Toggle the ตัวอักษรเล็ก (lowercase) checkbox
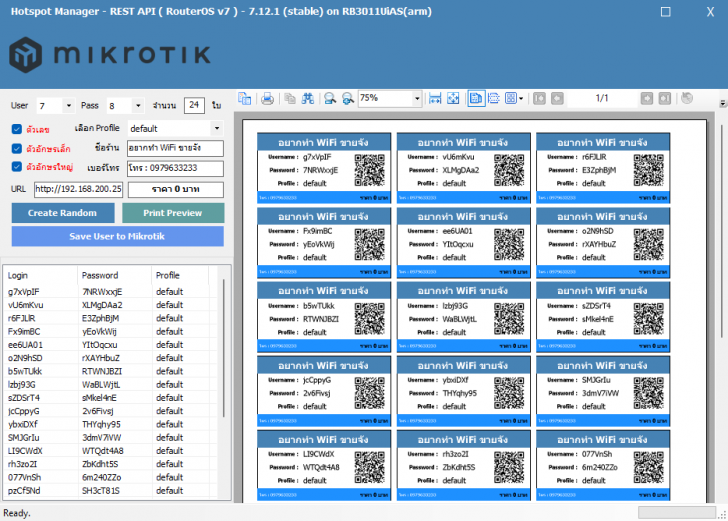Viewport: 728px width, 521px height. point(17,149)
